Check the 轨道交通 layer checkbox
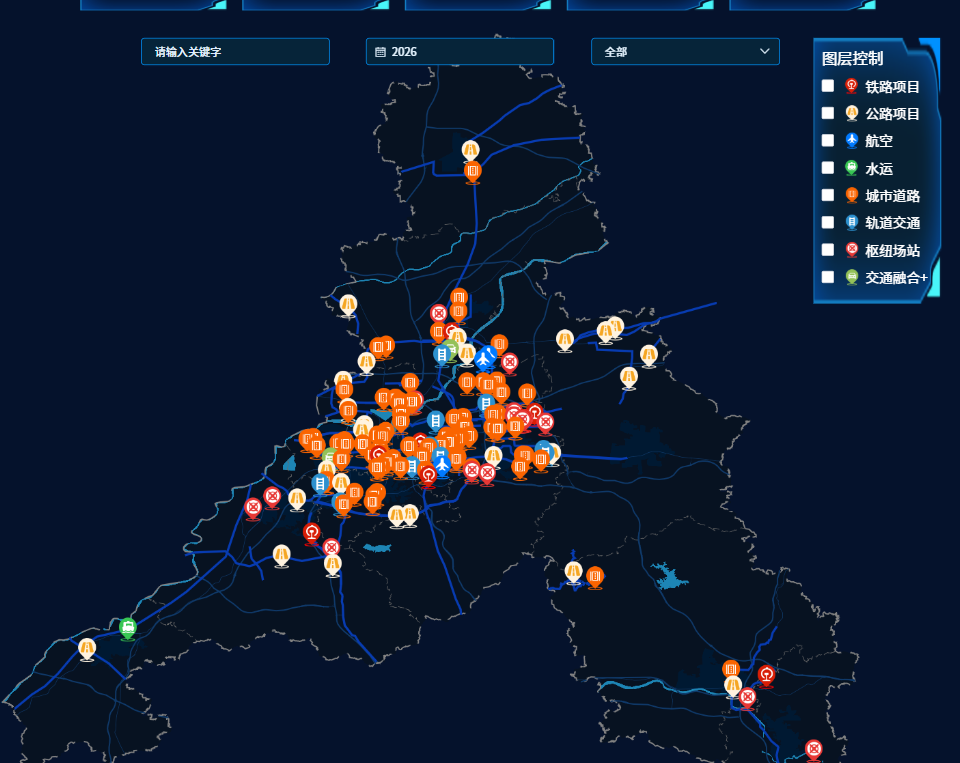This screenshot has width=960, height=763. click(x=828, y=222)
